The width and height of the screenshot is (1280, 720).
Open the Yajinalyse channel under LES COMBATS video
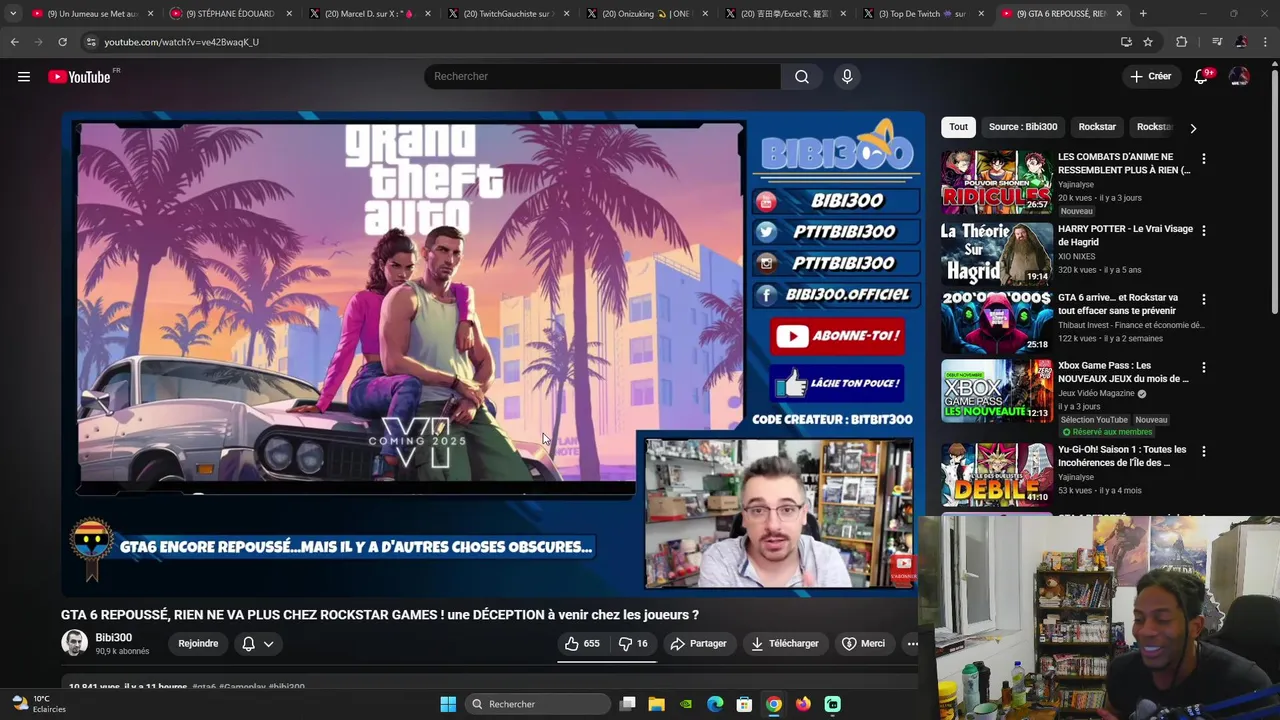pos(1076,184)
